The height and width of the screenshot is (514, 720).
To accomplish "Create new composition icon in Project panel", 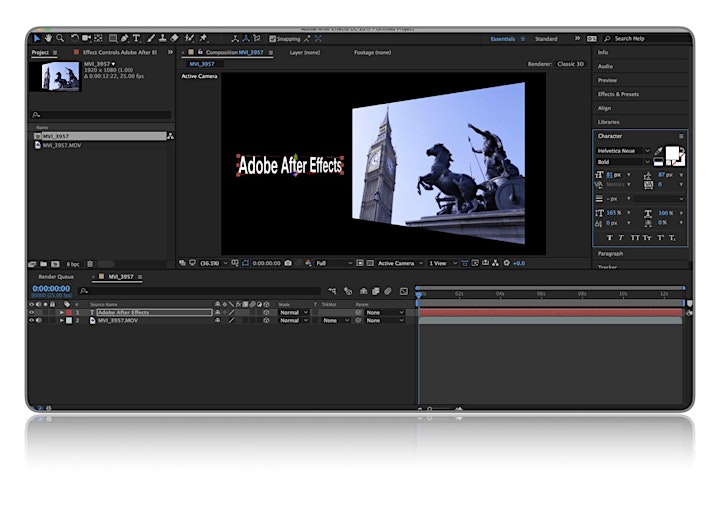I will 56,264.
